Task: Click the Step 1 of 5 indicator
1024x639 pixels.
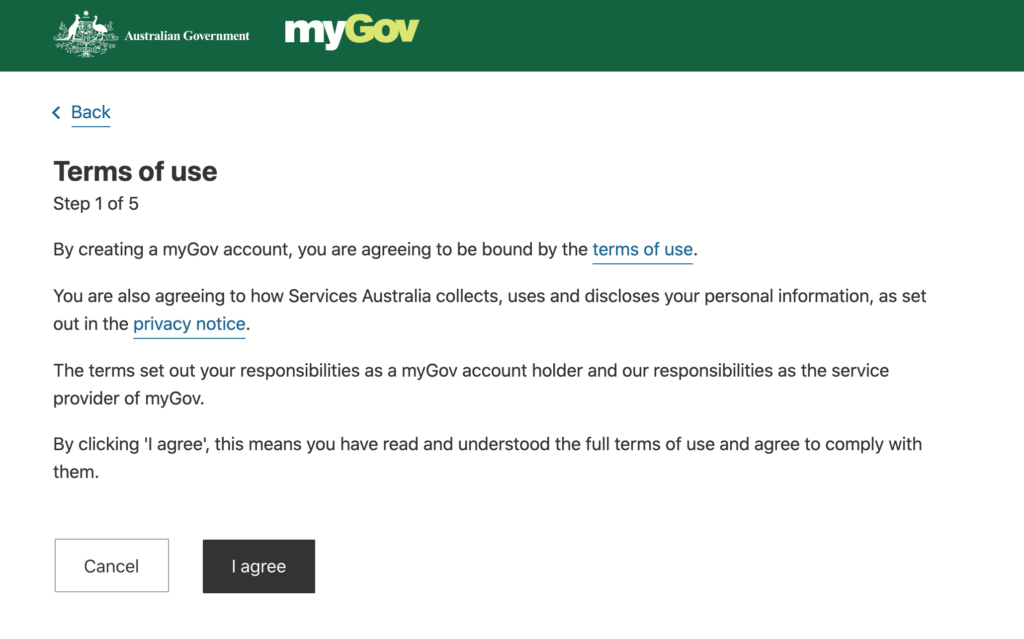Action: (x=96, y=204)
